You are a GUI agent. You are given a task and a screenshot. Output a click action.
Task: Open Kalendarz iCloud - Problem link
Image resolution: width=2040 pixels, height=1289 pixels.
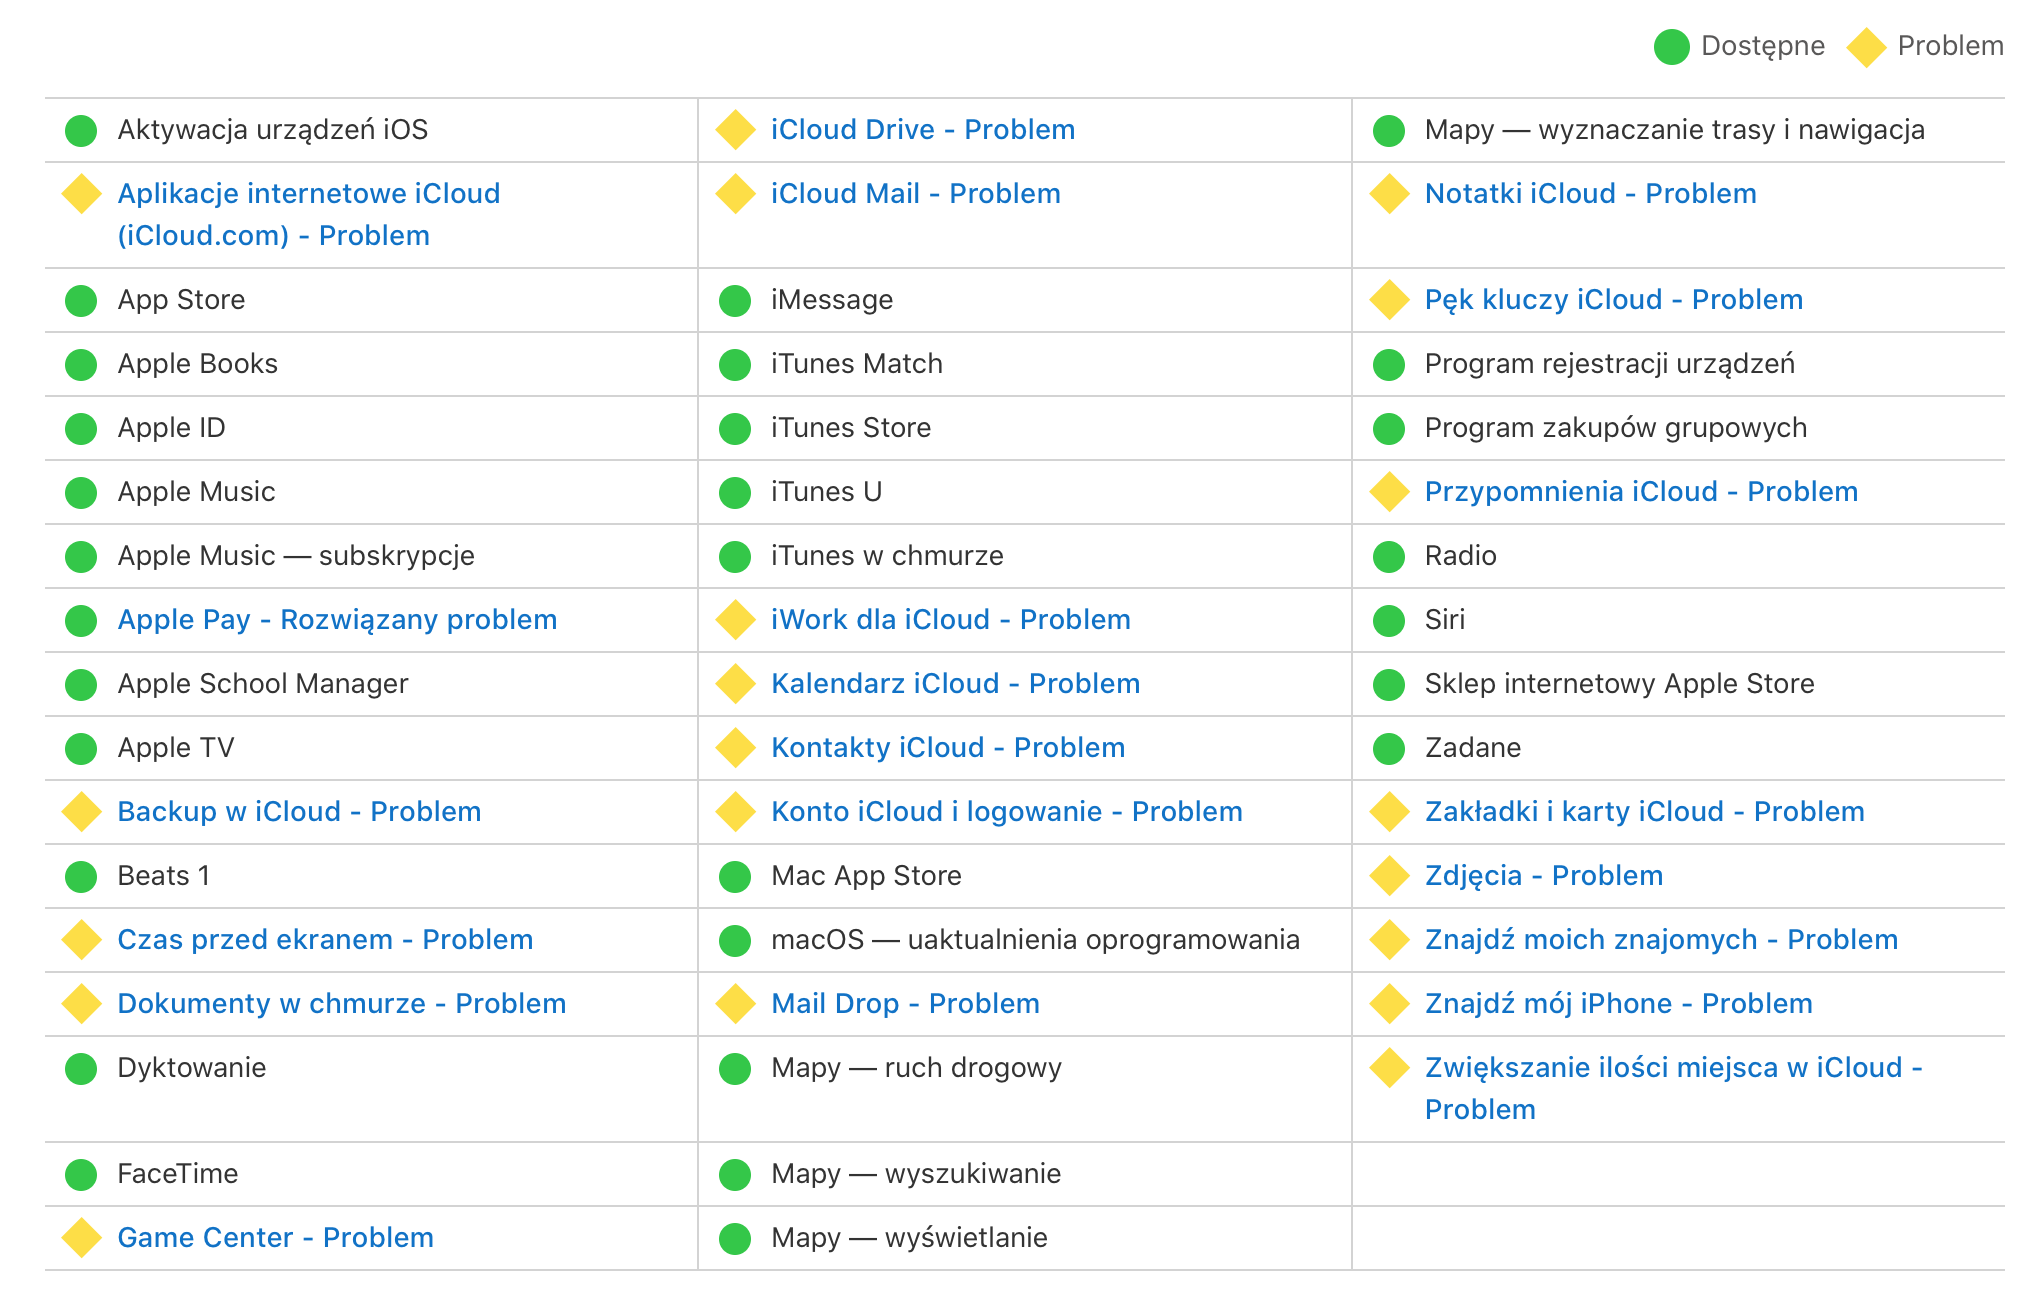click(955, 684)
